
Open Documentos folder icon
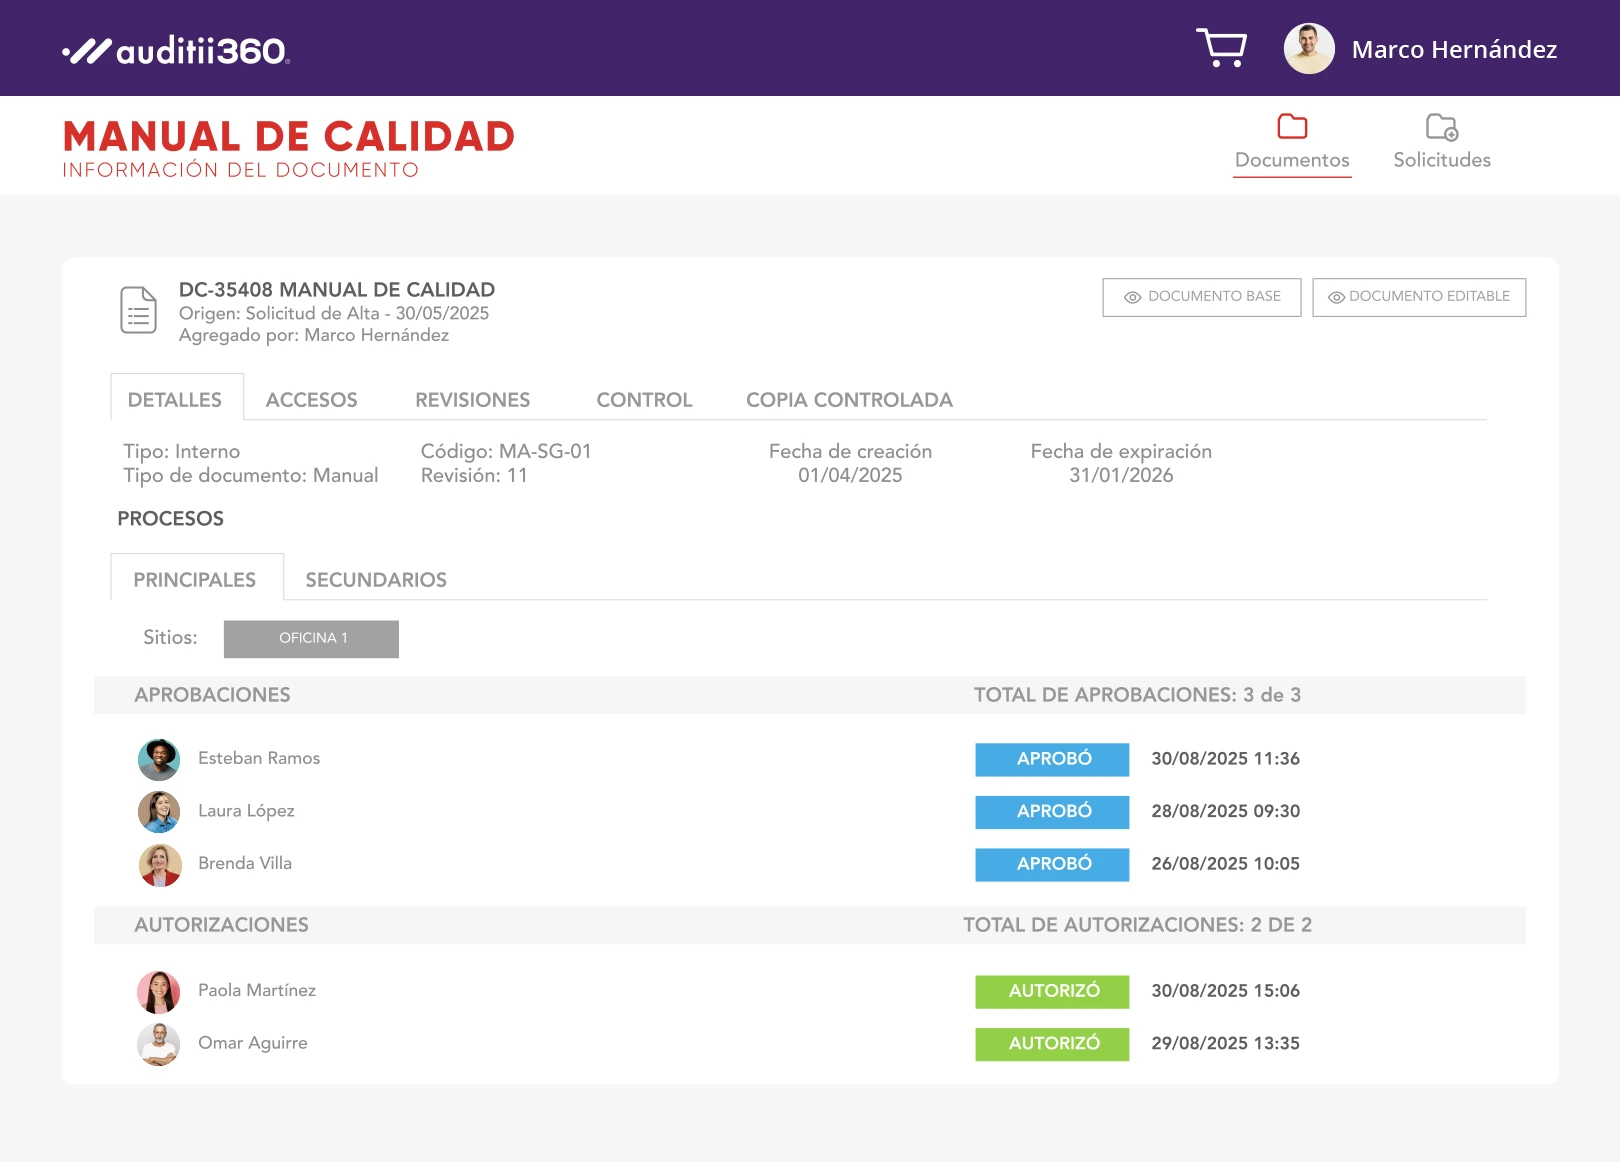click(x=1292, y=127)
